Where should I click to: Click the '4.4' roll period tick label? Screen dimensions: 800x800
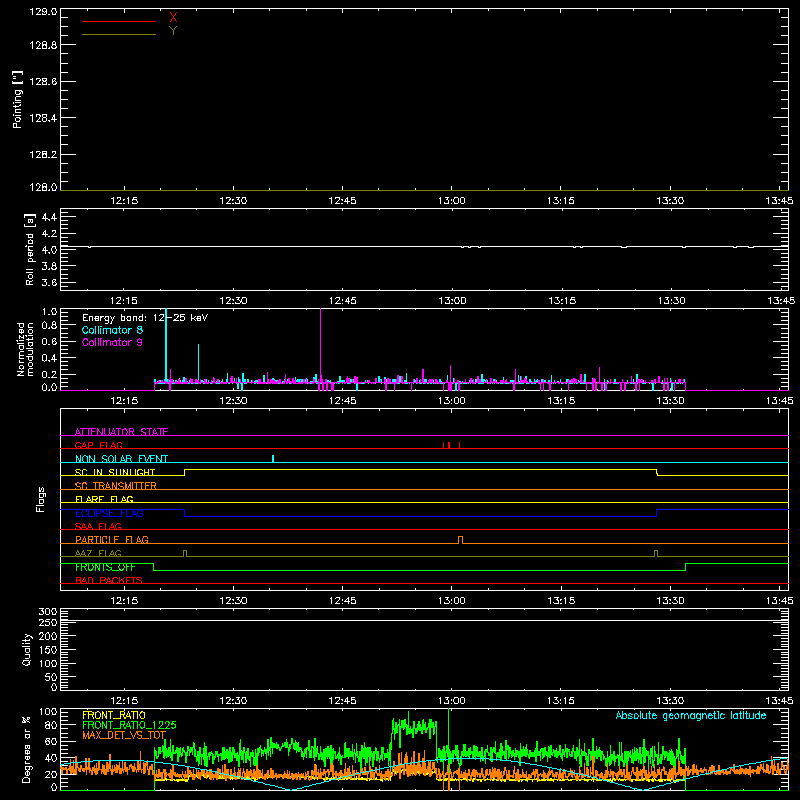(49, 217)
